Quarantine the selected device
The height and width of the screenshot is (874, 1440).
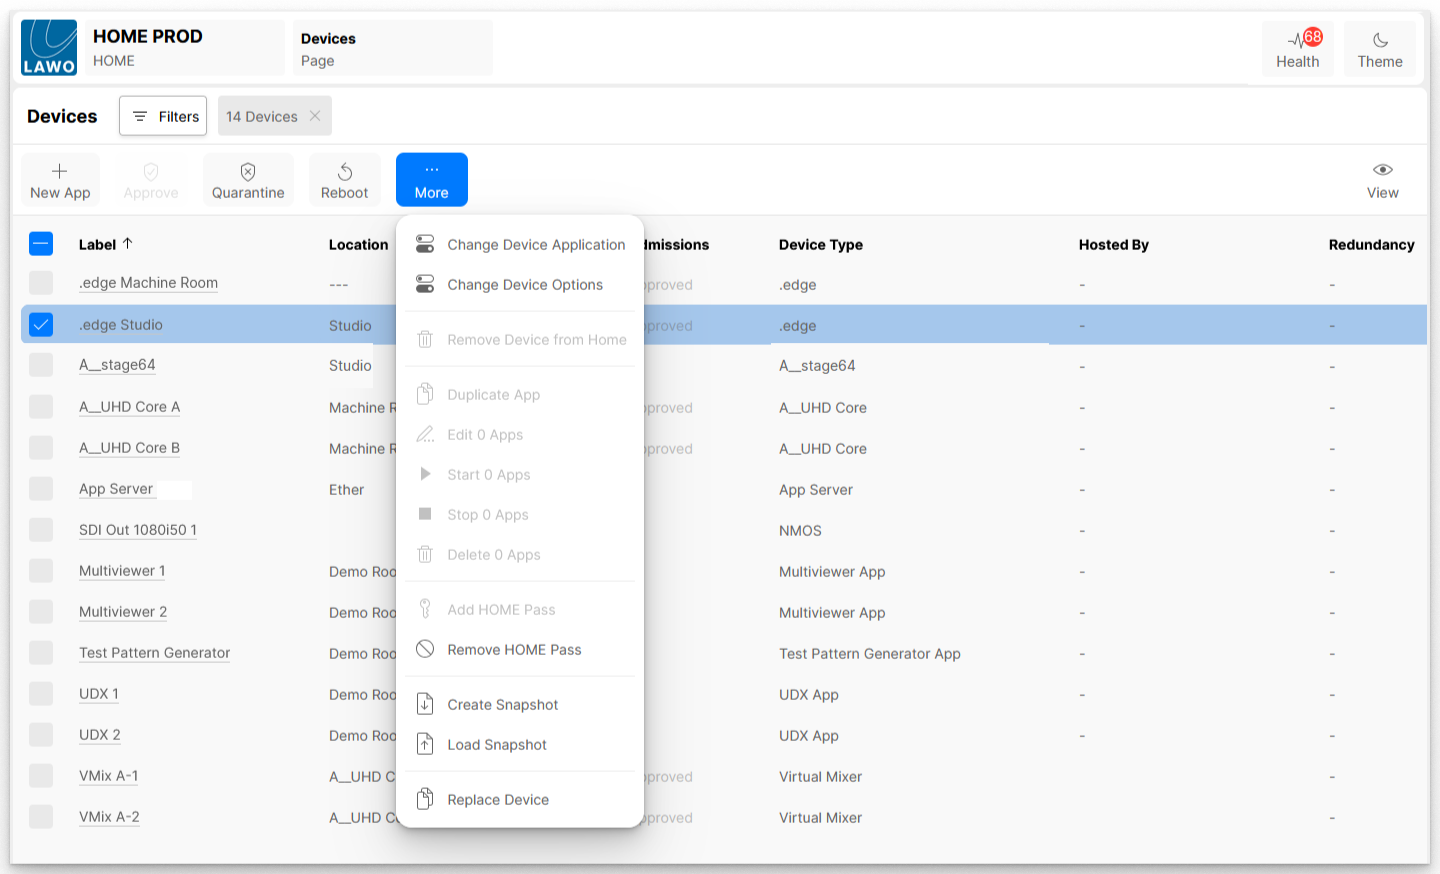click(x=248, y=180)
